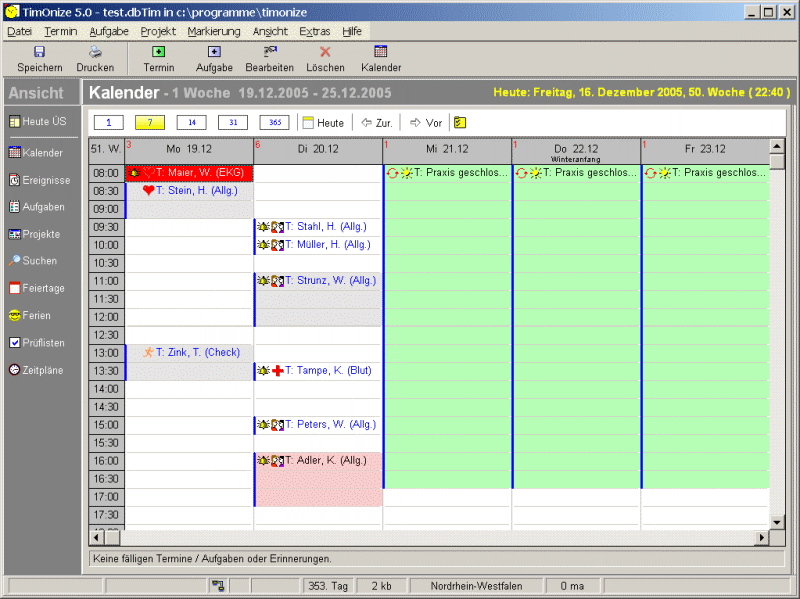Click 353. Tag in status bar
Viewport: 800px width, 599px height.
328,586
